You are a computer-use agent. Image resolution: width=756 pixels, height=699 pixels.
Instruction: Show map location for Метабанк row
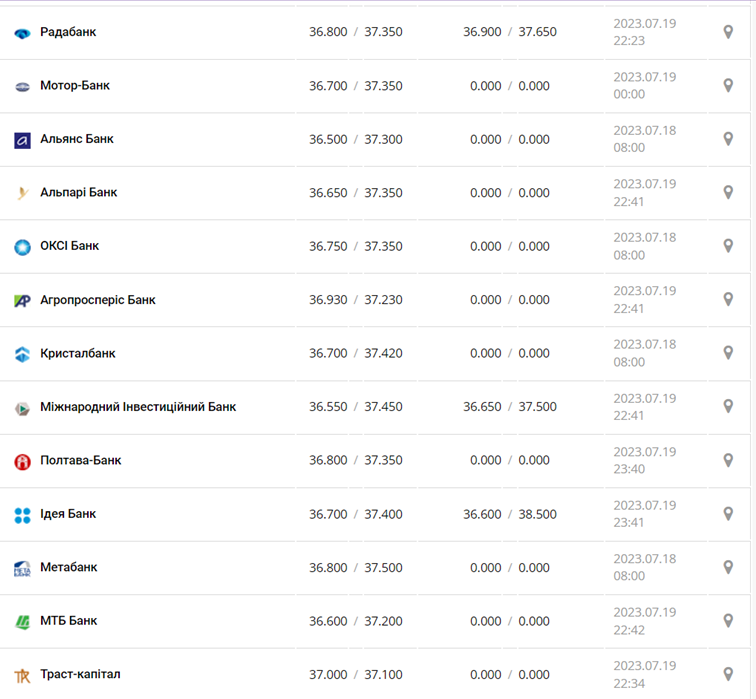pyautogui.click(x=728, y=567)
